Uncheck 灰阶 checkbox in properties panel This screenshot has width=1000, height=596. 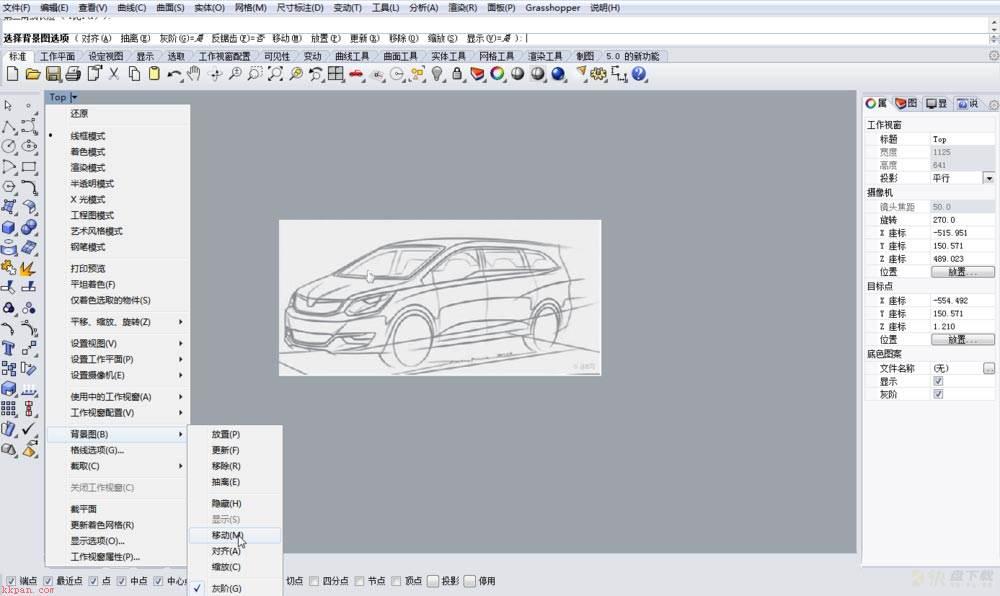938,394
